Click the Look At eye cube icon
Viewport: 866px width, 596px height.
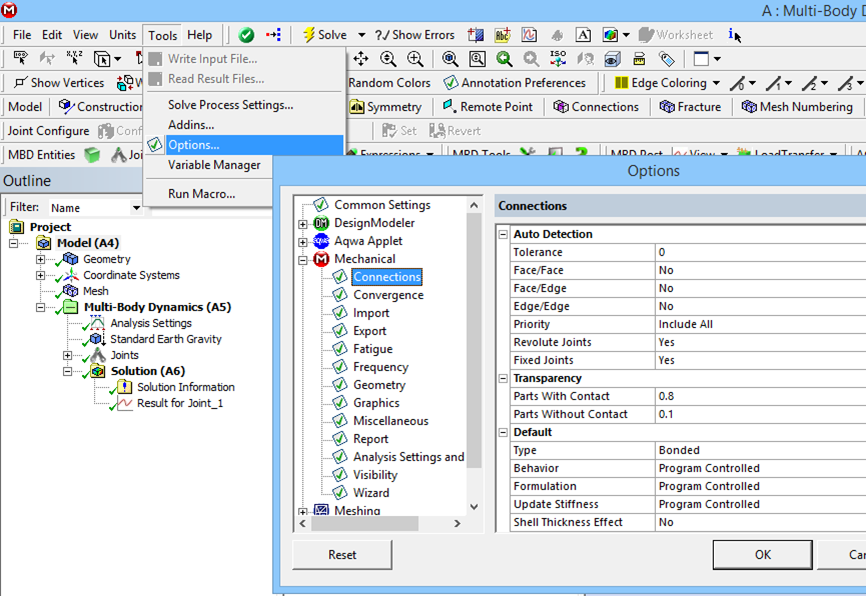[612, 59]
